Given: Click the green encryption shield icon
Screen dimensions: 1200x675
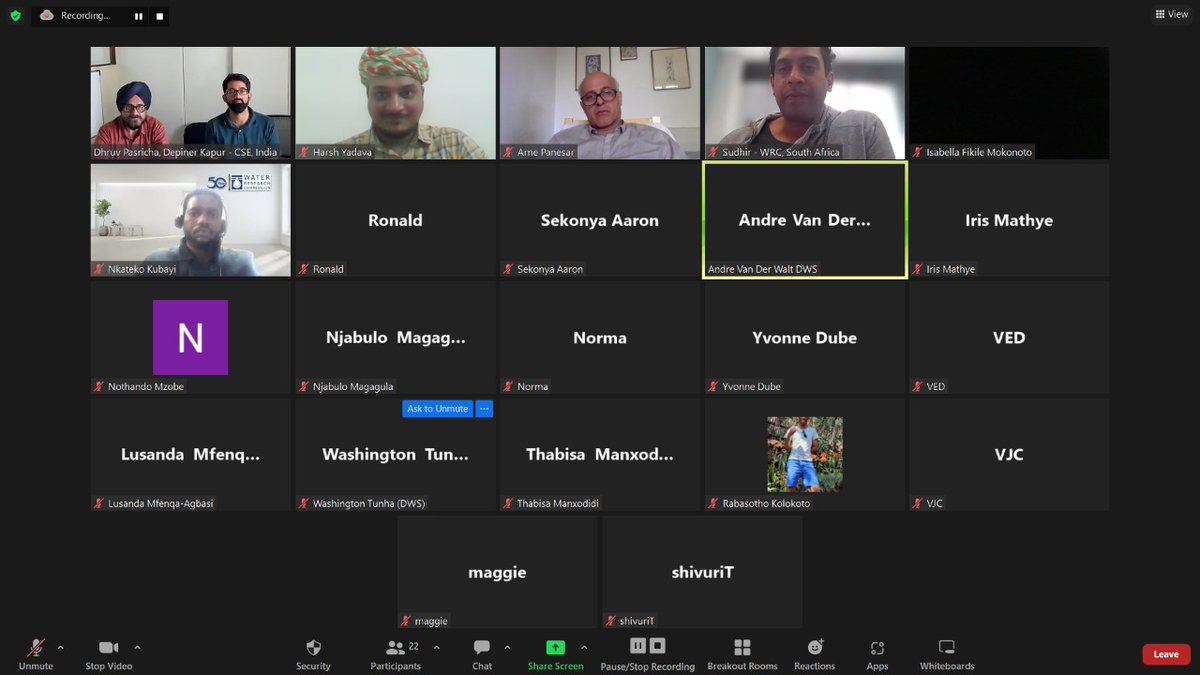Looking at the screenshot, I should [x=15, y=16].
